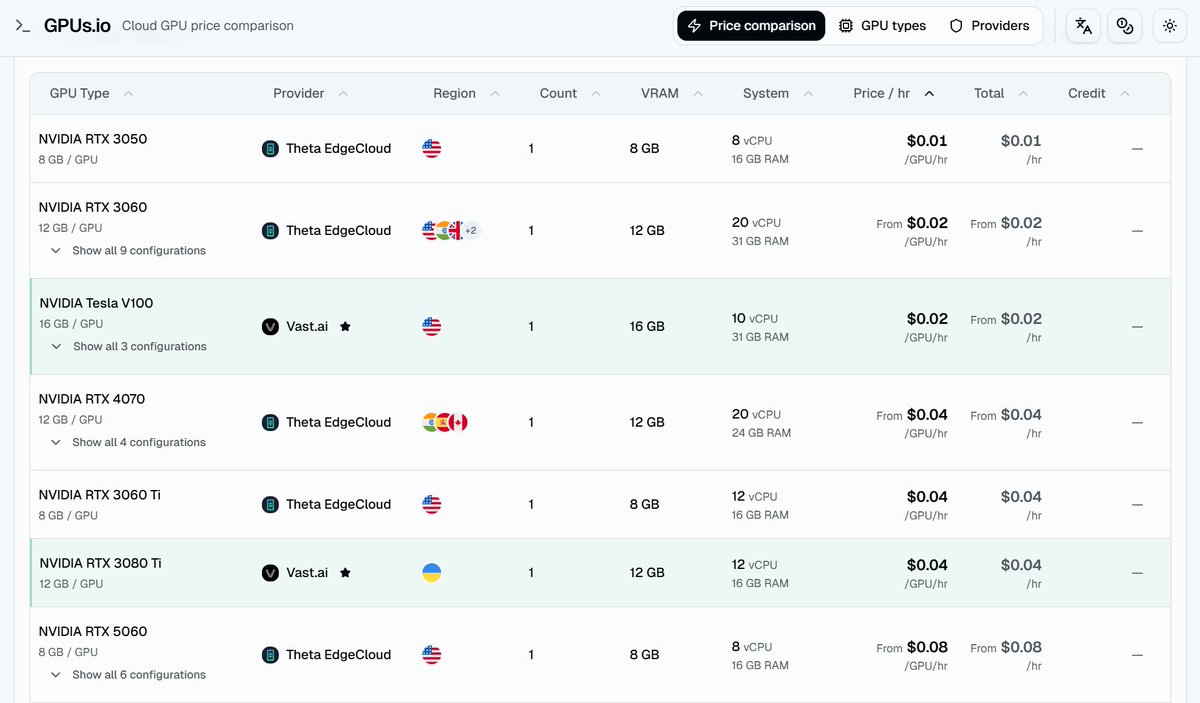Image resolution: width=1200 pixels, height=703 pixels.
Task: Click the Vast.ai logo in Tesla V100 row
Action: [270, 327]
